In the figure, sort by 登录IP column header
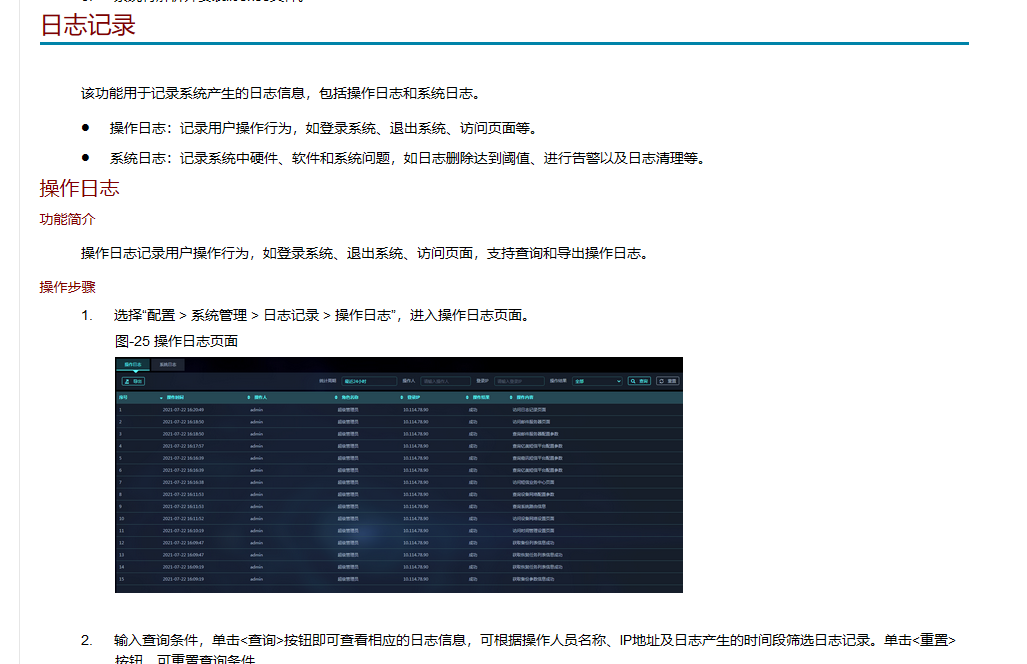Screen dimensions: 1027x664 (412, 397)
